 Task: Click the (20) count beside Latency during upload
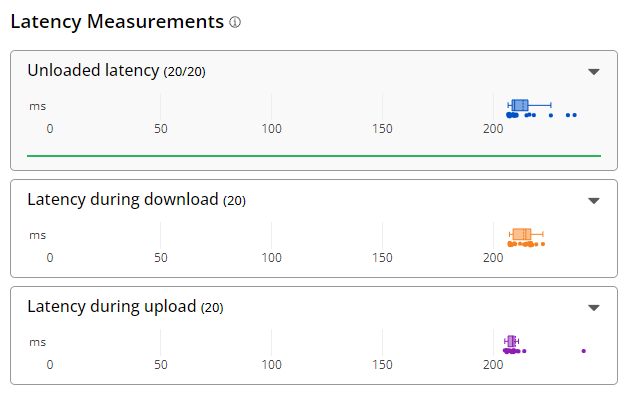pyautogui.click(x=213, y=308)
